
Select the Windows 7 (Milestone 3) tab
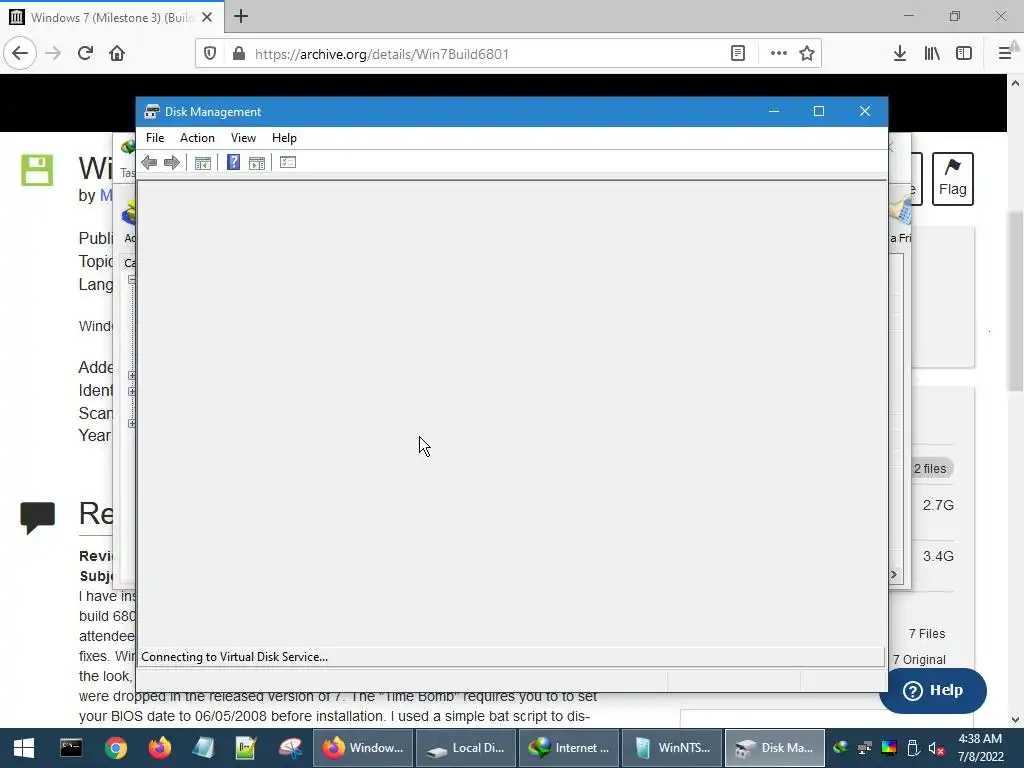[x=111, y=18]
